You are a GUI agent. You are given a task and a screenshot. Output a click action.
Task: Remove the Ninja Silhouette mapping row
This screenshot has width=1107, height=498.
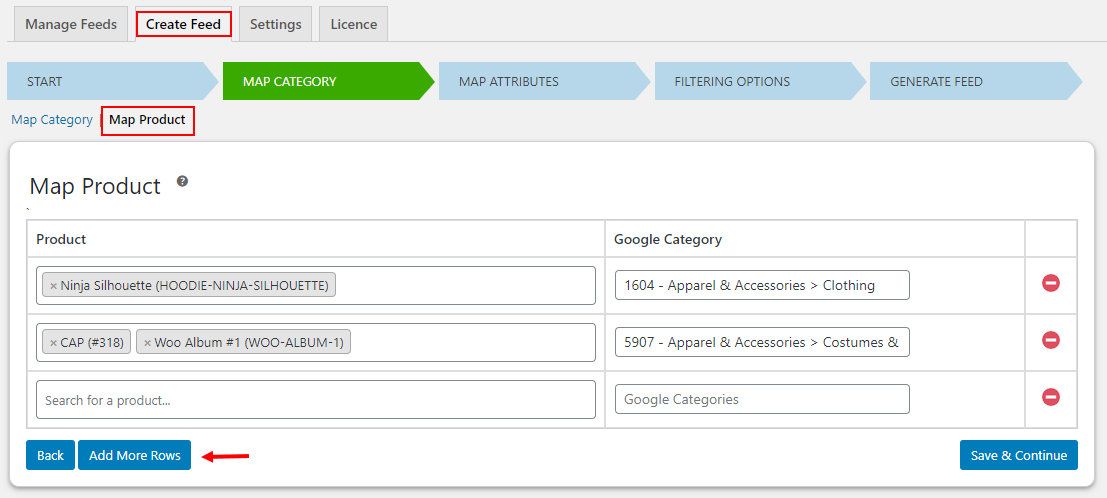pyautogui.click(x=1051, y=284)
